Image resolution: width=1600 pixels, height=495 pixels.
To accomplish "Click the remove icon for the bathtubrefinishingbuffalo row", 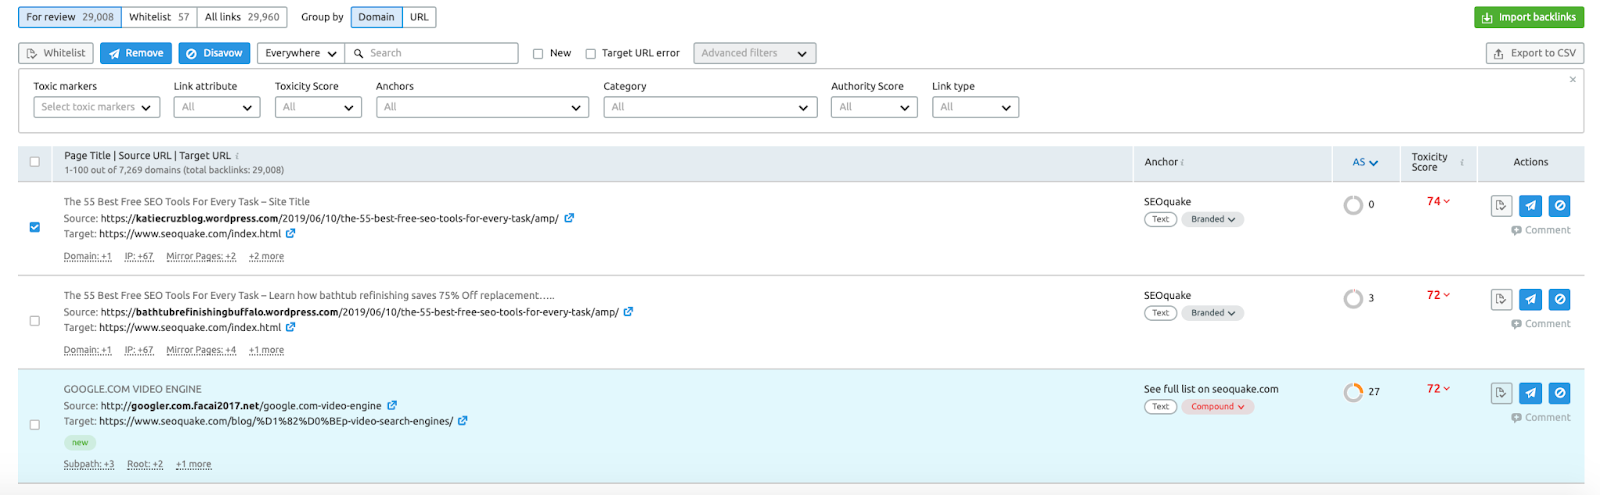I will (x=1530, y=299).
